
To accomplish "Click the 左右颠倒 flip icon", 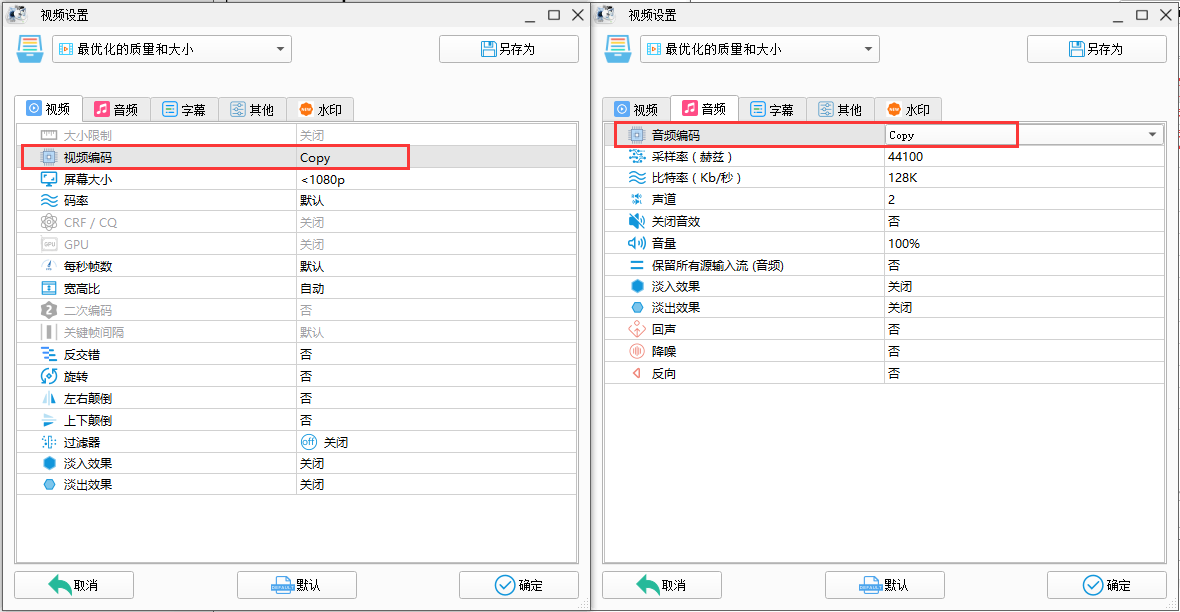I will (49, 398).
